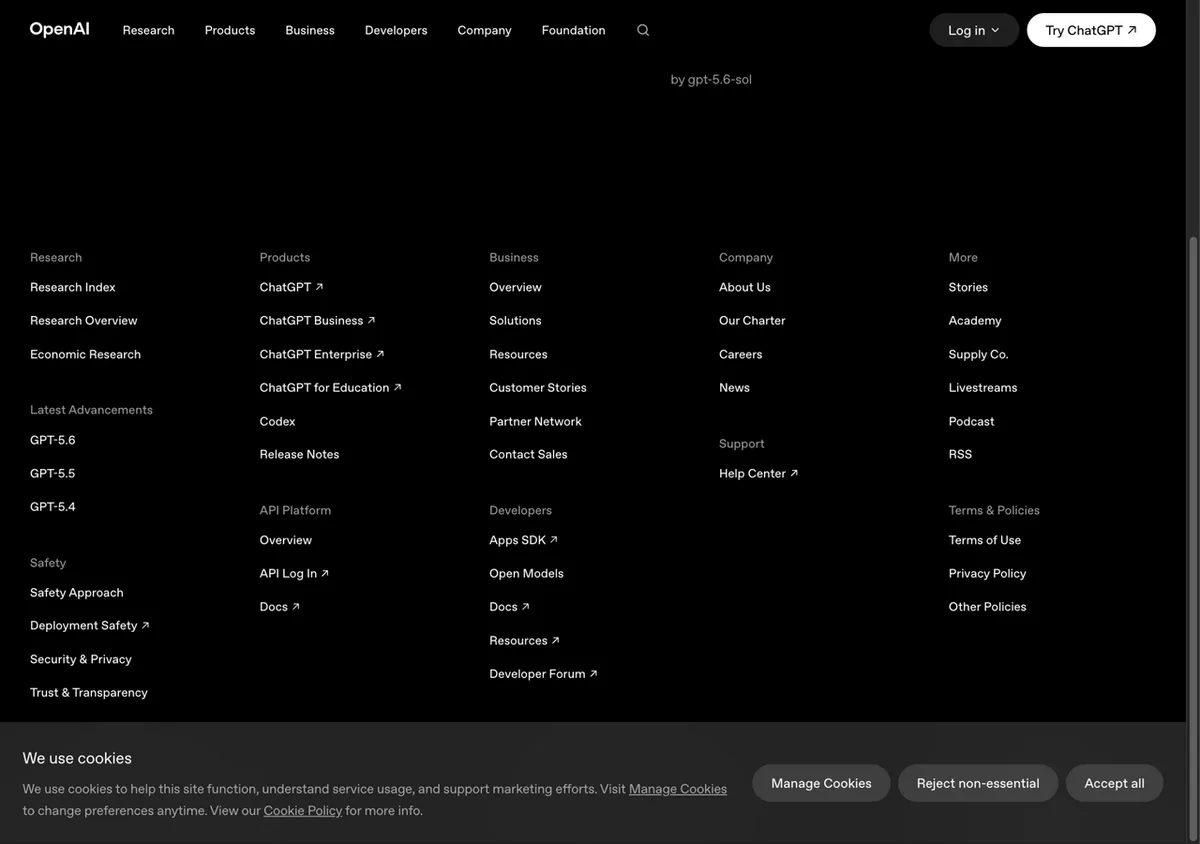Open Partner Network link

pos(536,422)
